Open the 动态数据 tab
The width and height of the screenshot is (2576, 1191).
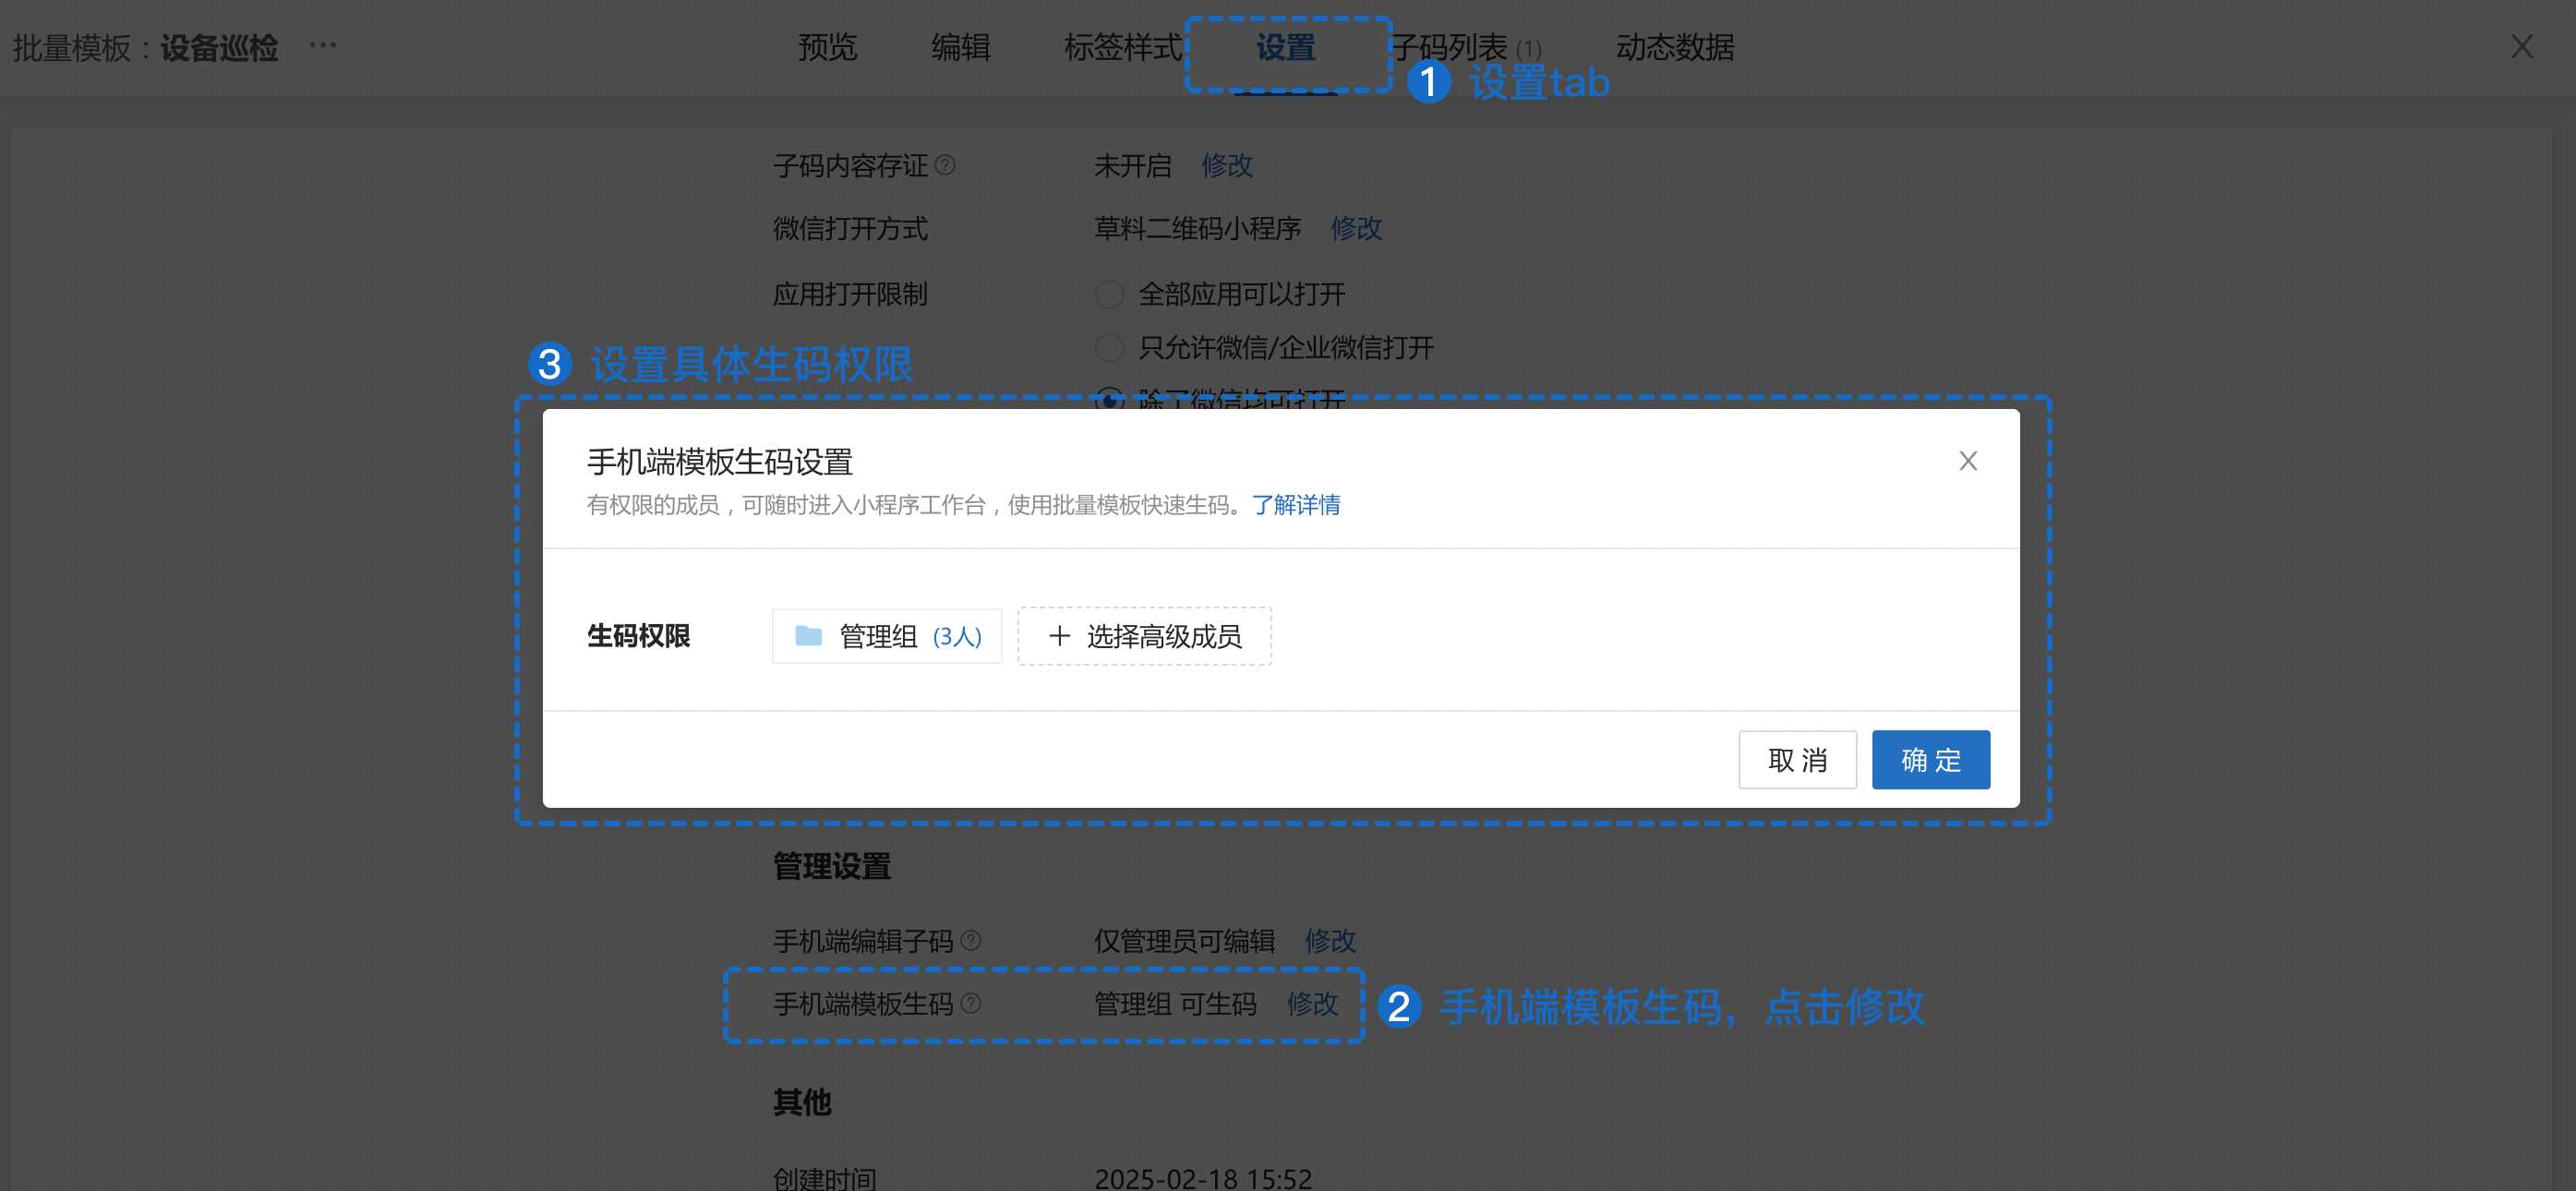(1674, 47)
